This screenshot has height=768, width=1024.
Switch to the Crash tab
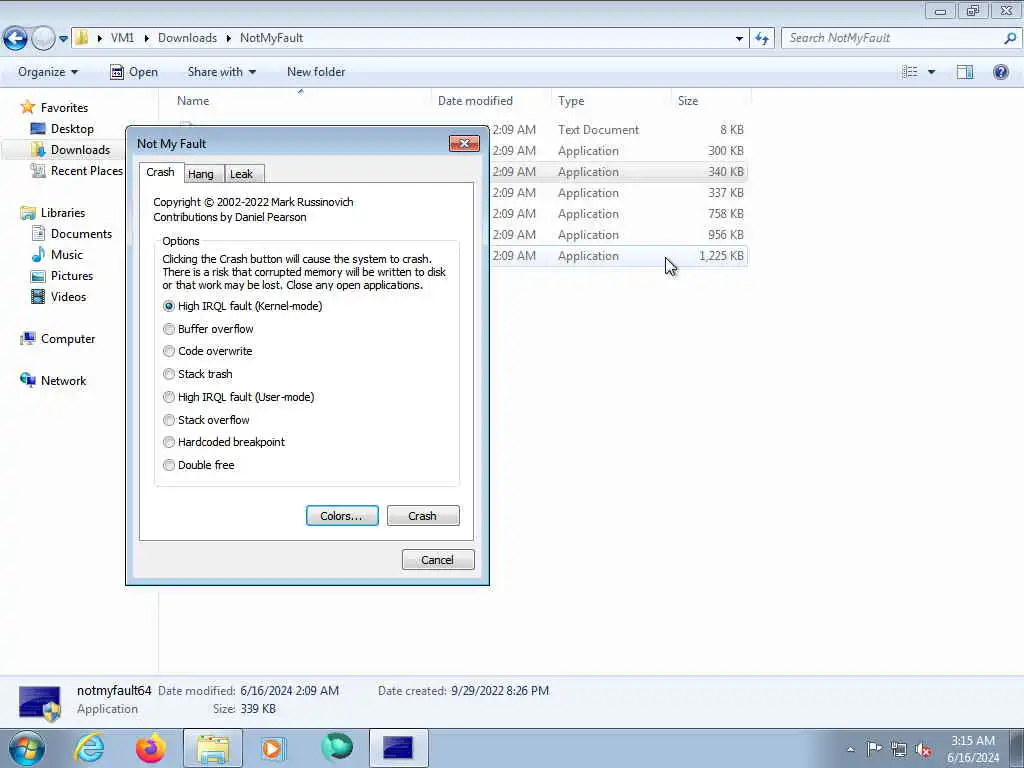[161, 172]
